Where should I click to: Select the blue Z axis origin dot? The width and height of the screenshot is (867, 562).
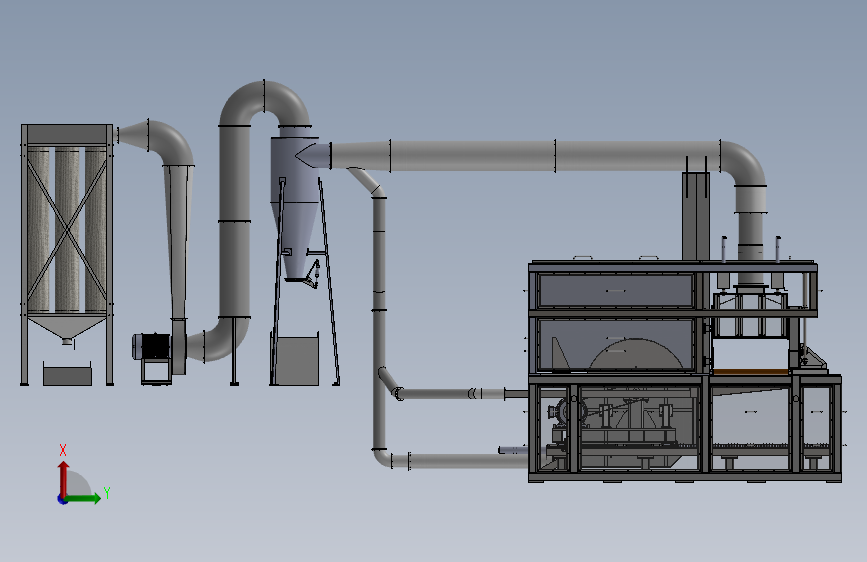(62, 499)
